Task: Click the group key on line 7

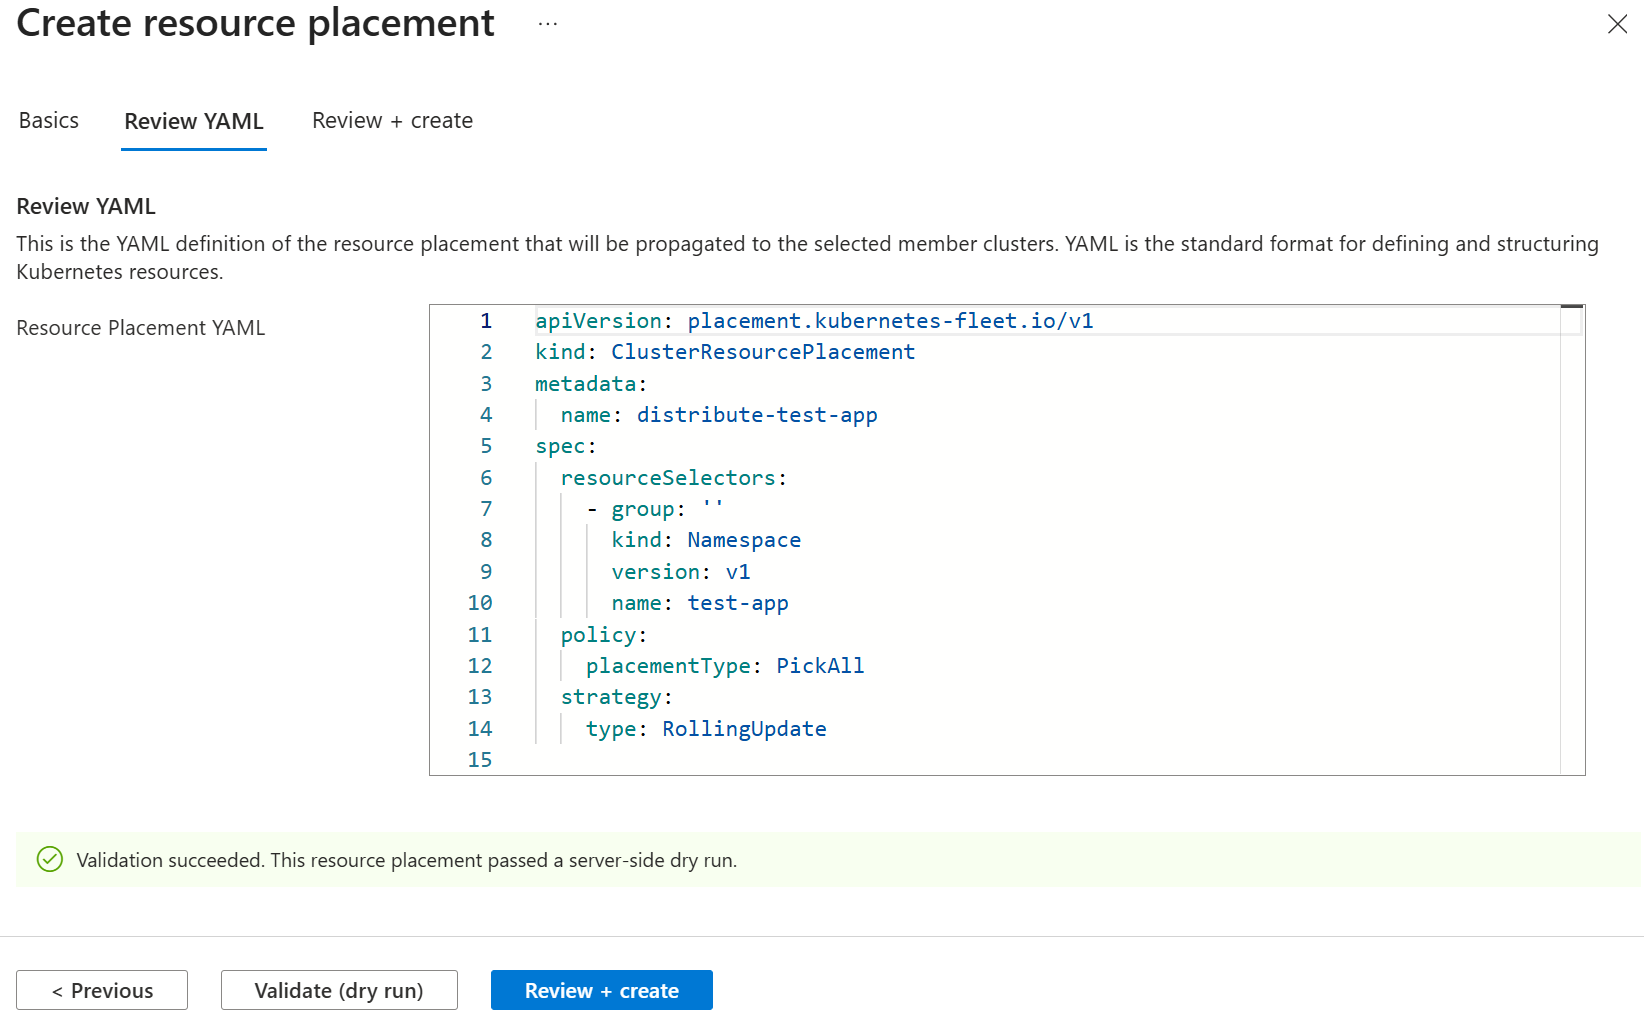Action: [643, 509]
